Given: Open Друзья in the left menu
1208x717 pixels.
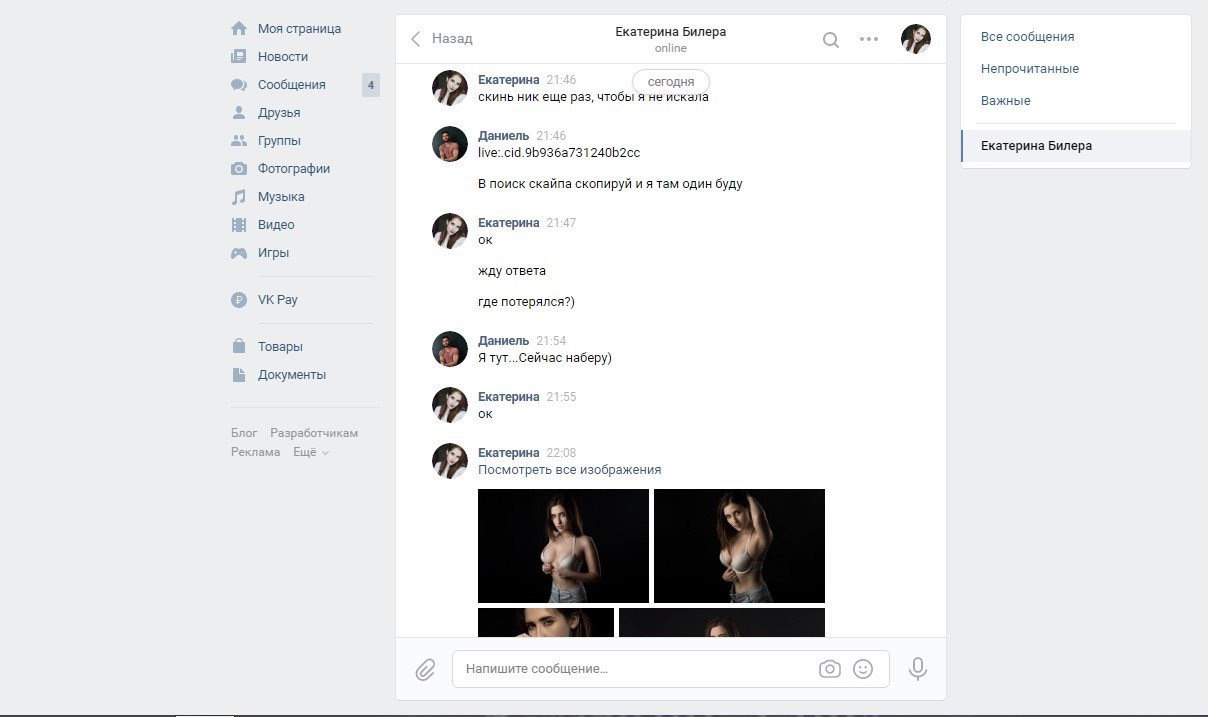Looking at the screenshot, I should (279, 113).
